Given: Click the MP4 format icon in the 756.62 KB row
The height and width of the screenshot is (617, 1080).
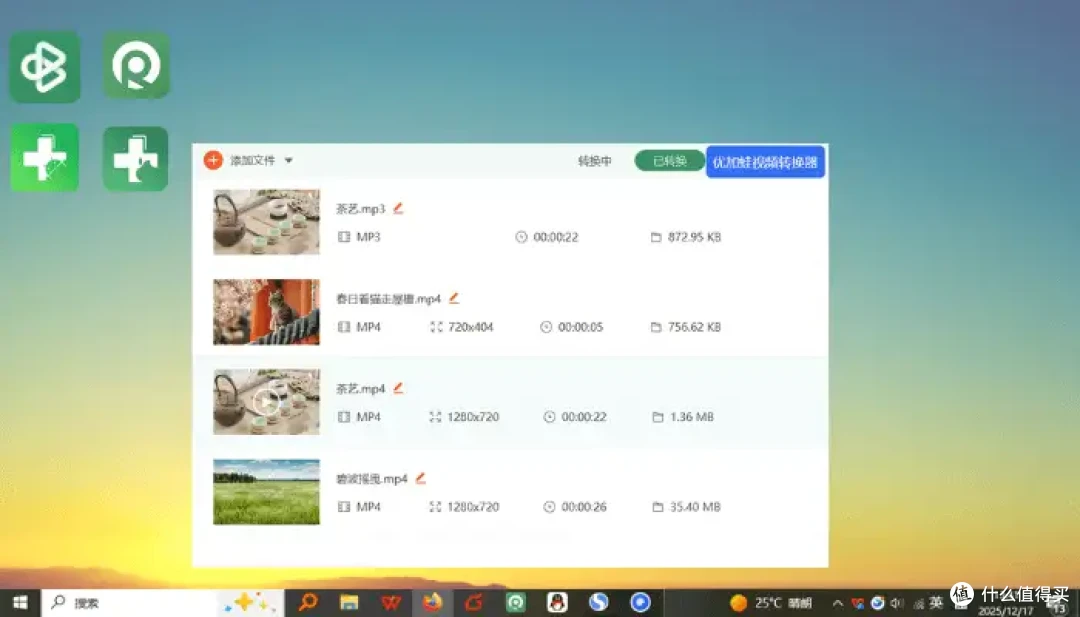Looking at the screenshot, I should [x=344, y=327].
